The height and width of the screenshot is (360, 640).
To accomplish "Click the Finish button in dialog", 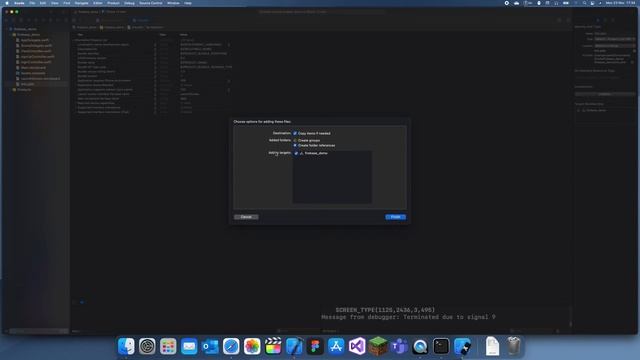I will click(396, 217).
